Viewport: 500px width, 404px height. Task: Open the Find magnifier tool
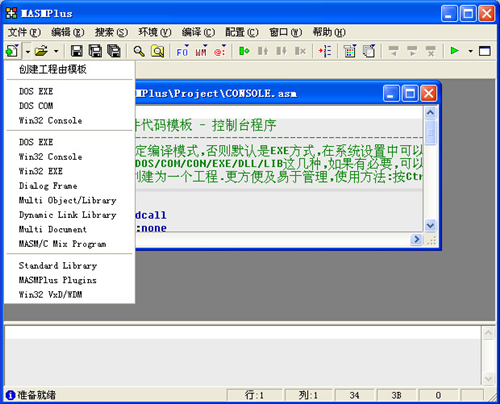click(x=139, y=51)
